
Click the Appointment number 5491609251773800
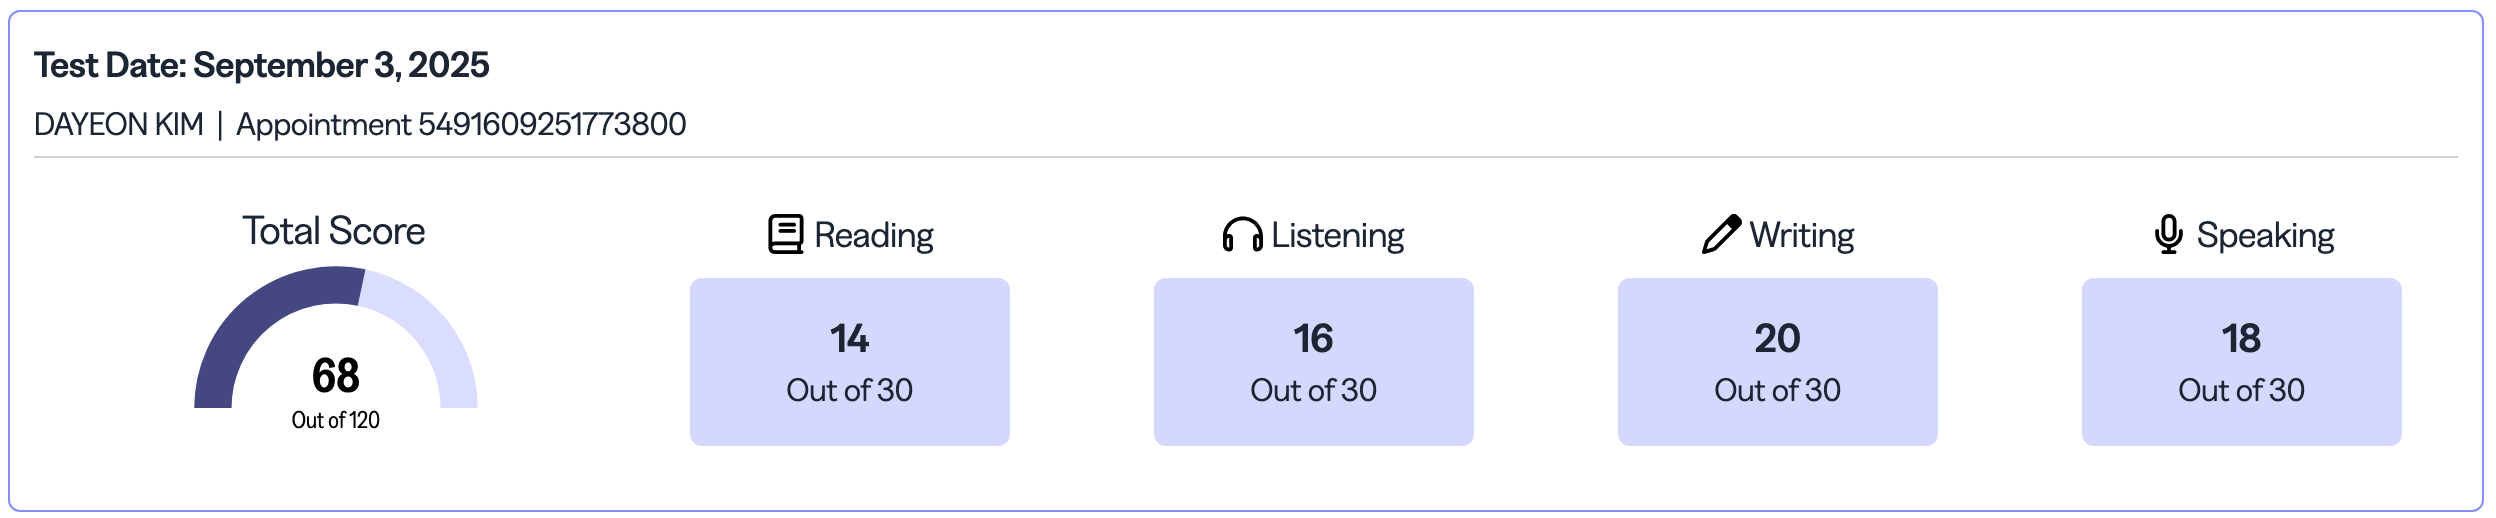[552, 125]
